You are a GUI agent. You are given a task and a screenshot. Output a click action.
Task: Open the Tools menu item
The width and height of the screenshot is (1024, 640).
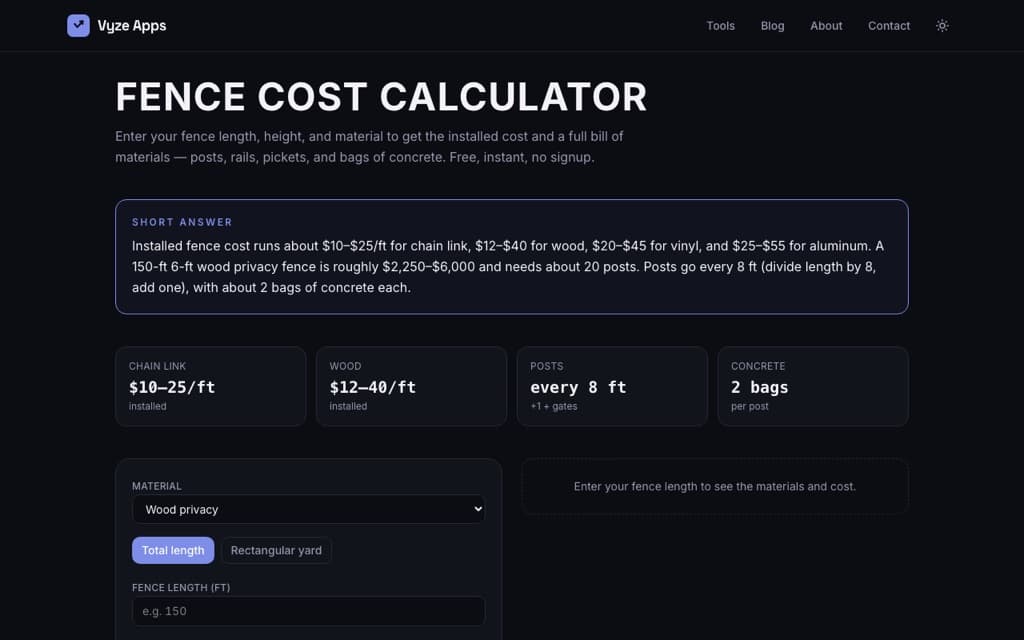click(x=720, y=25)
